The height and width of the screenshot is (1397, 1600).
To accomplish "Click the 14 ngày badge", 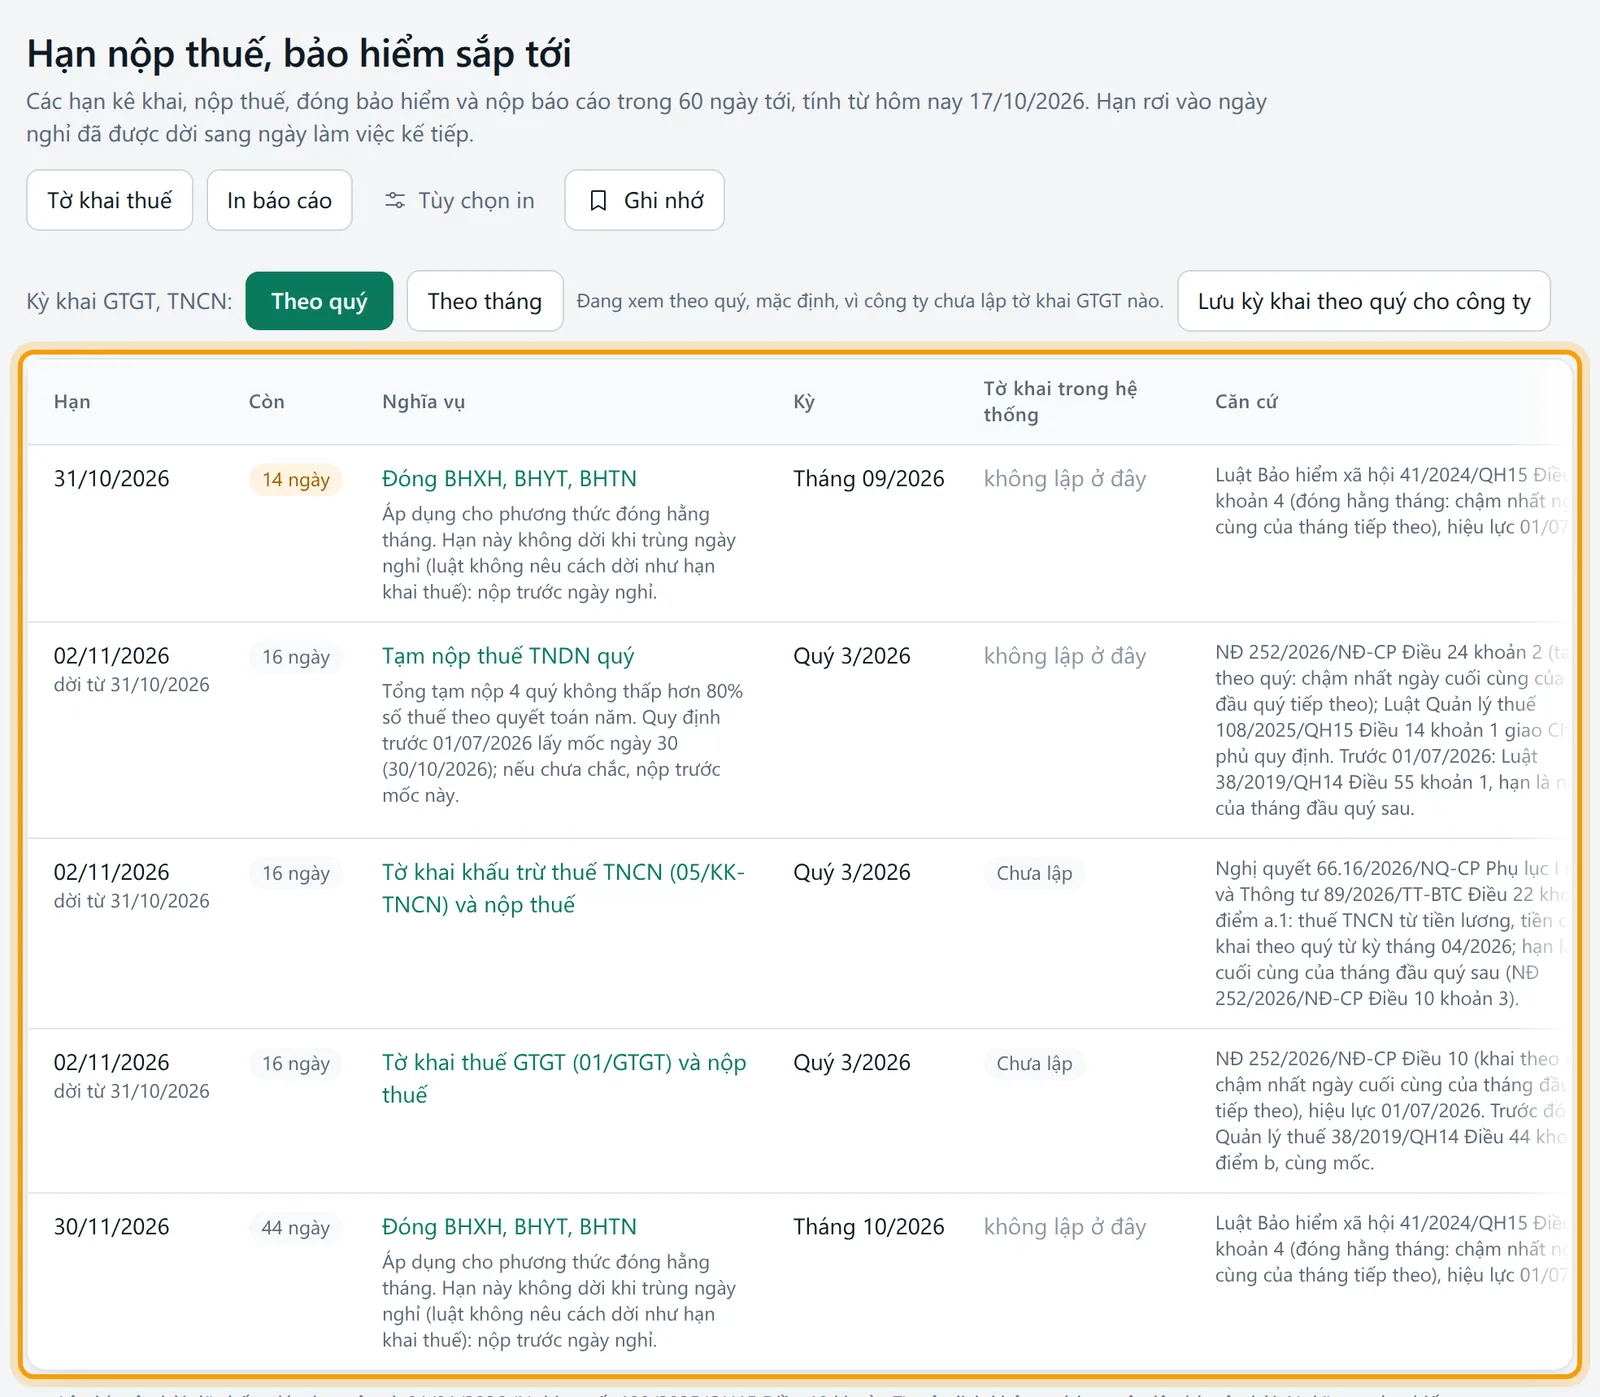I will (x=296, y=479).
